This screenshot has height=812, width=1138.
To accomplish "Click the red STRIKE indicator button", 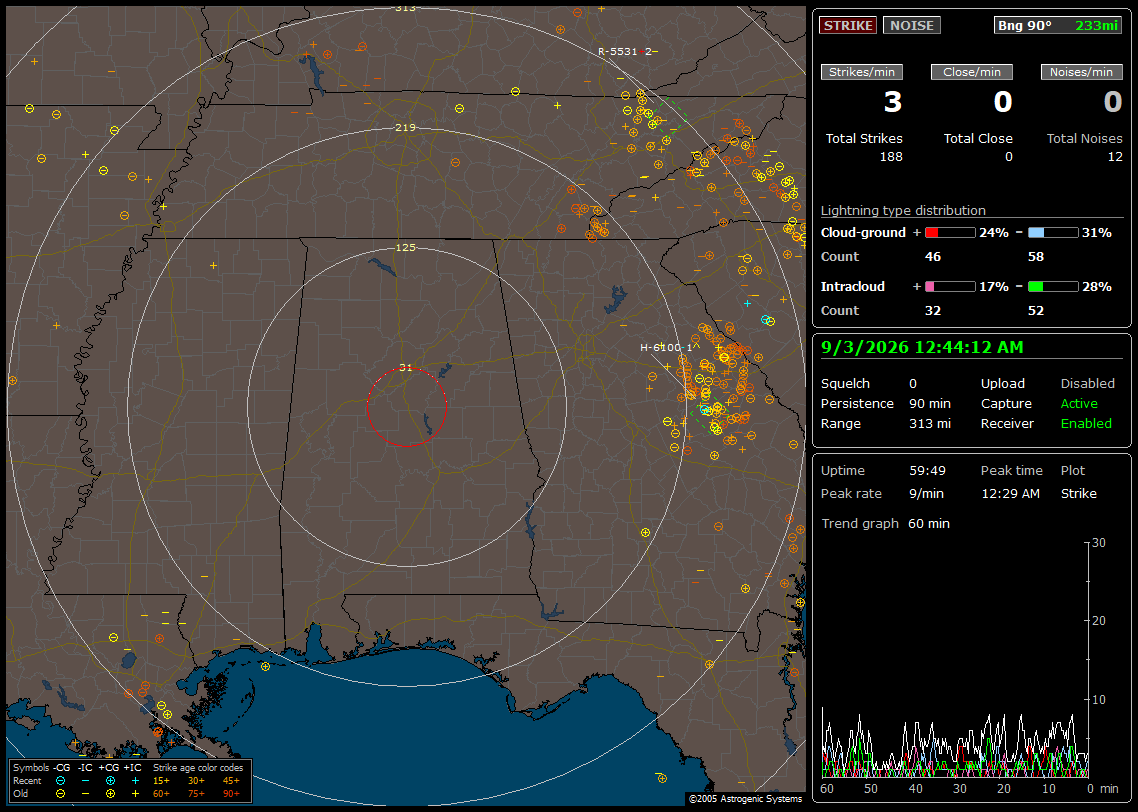I will 848,25.
